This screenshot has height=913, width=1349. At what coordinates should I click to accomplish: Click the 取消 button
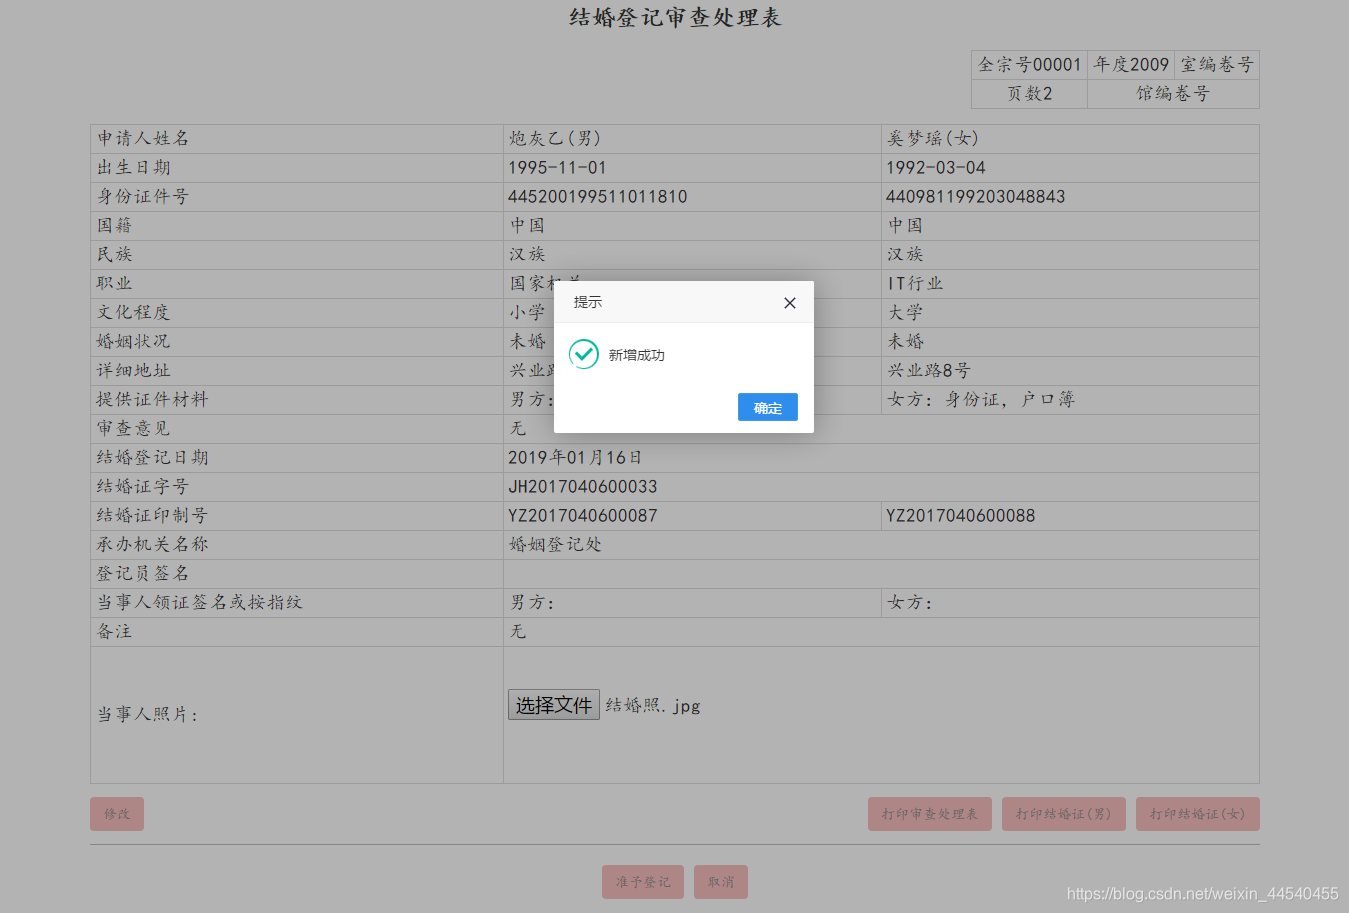coord(721,882)
